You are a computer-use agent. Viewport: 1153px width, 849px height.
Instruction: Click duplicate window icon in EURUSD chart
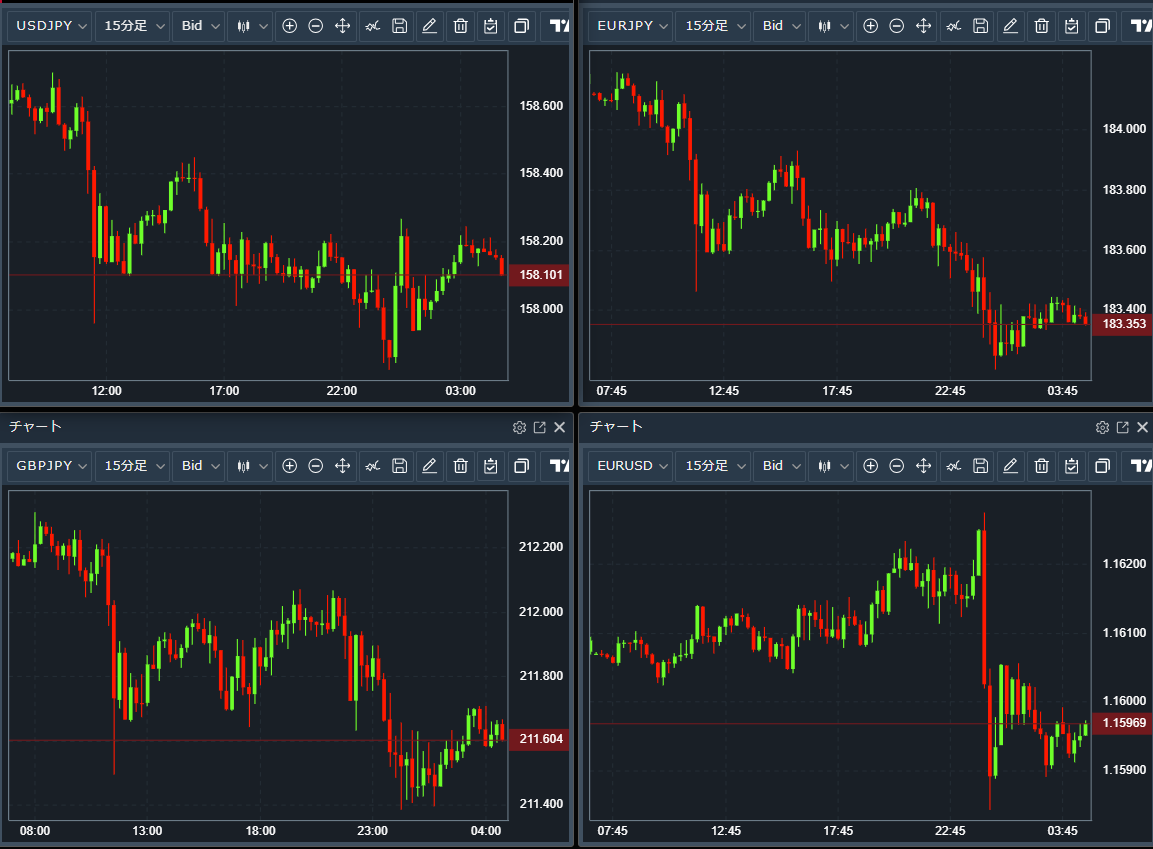[x=1102, y=466]
